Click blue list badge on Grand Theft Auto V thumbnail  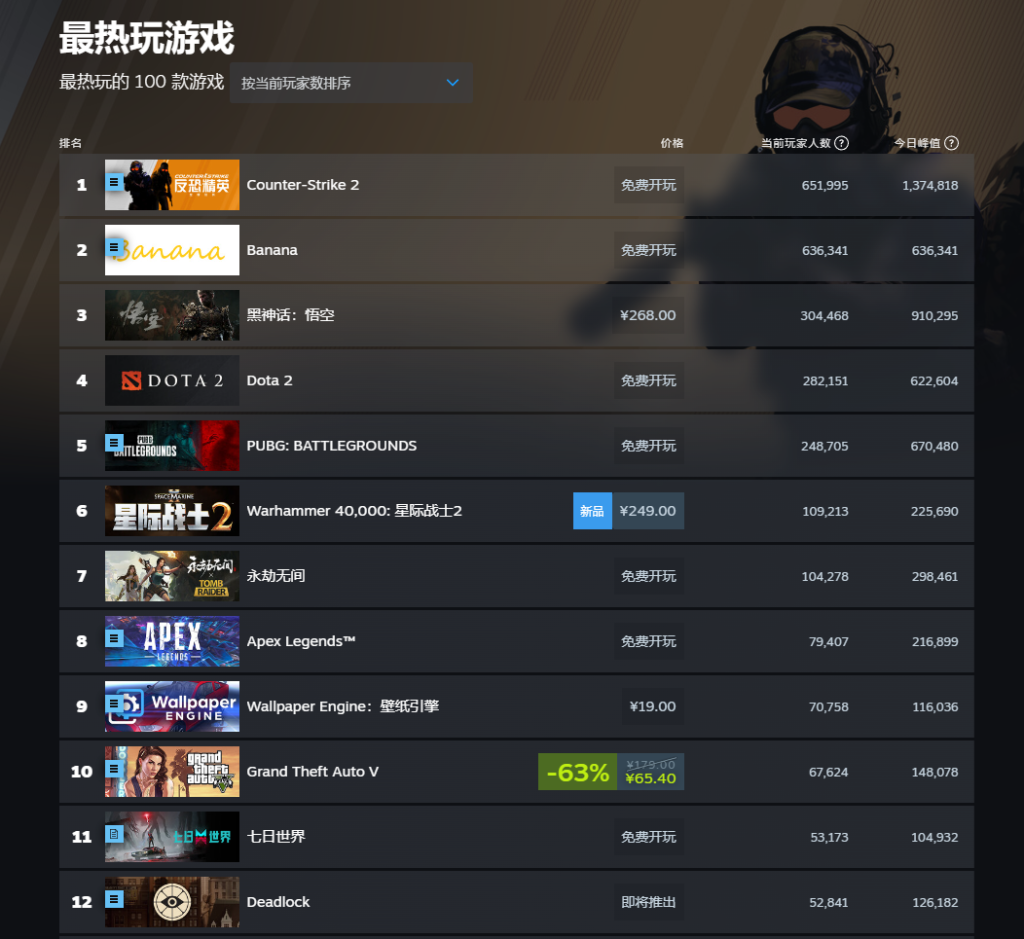(114, 769)
